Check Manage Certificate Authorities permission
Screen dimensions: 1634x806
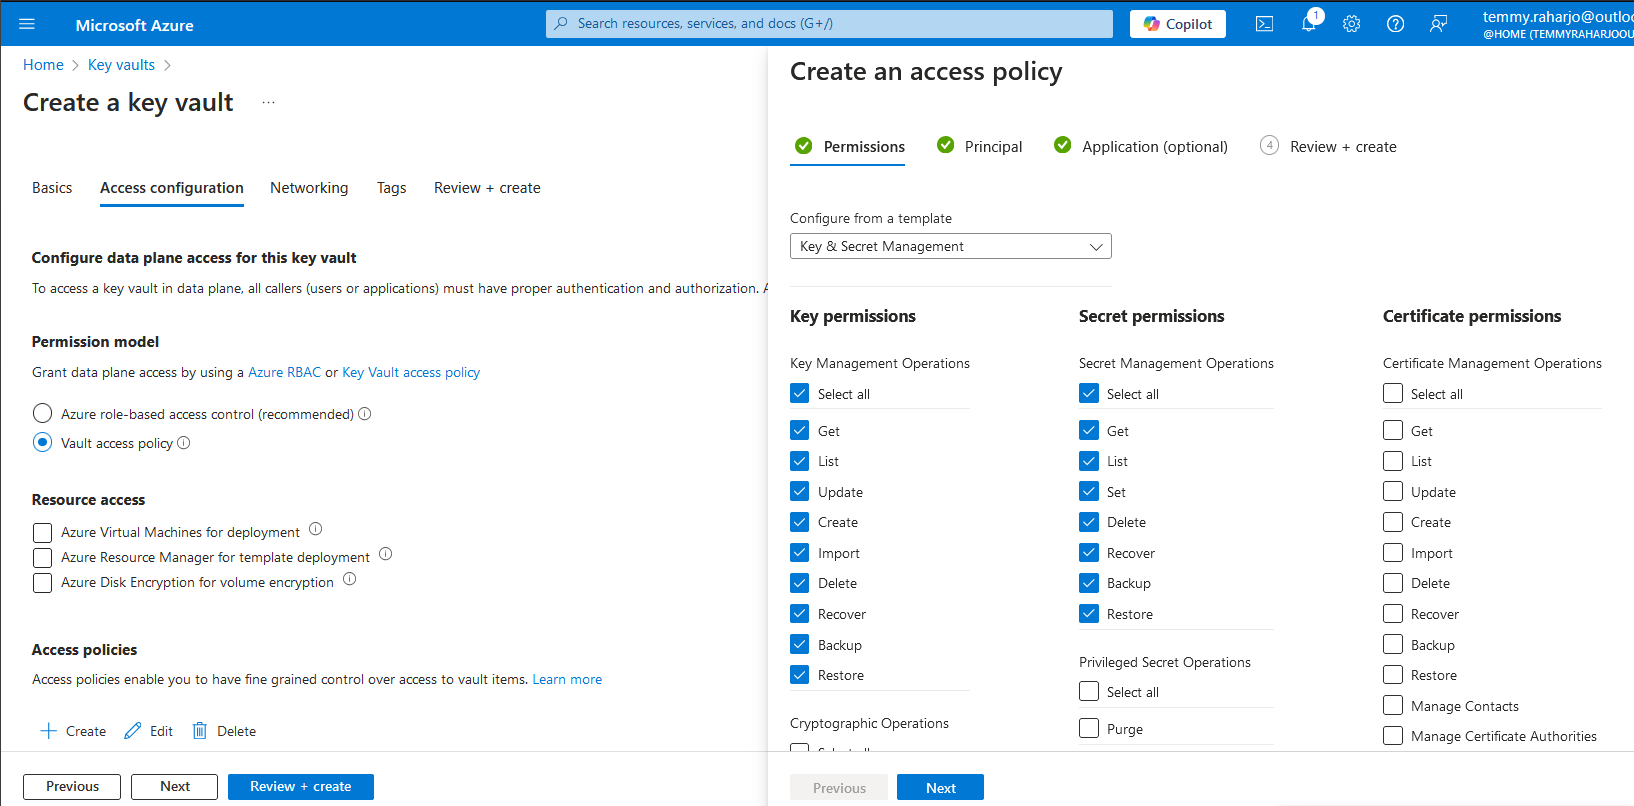pos(1393,735)
